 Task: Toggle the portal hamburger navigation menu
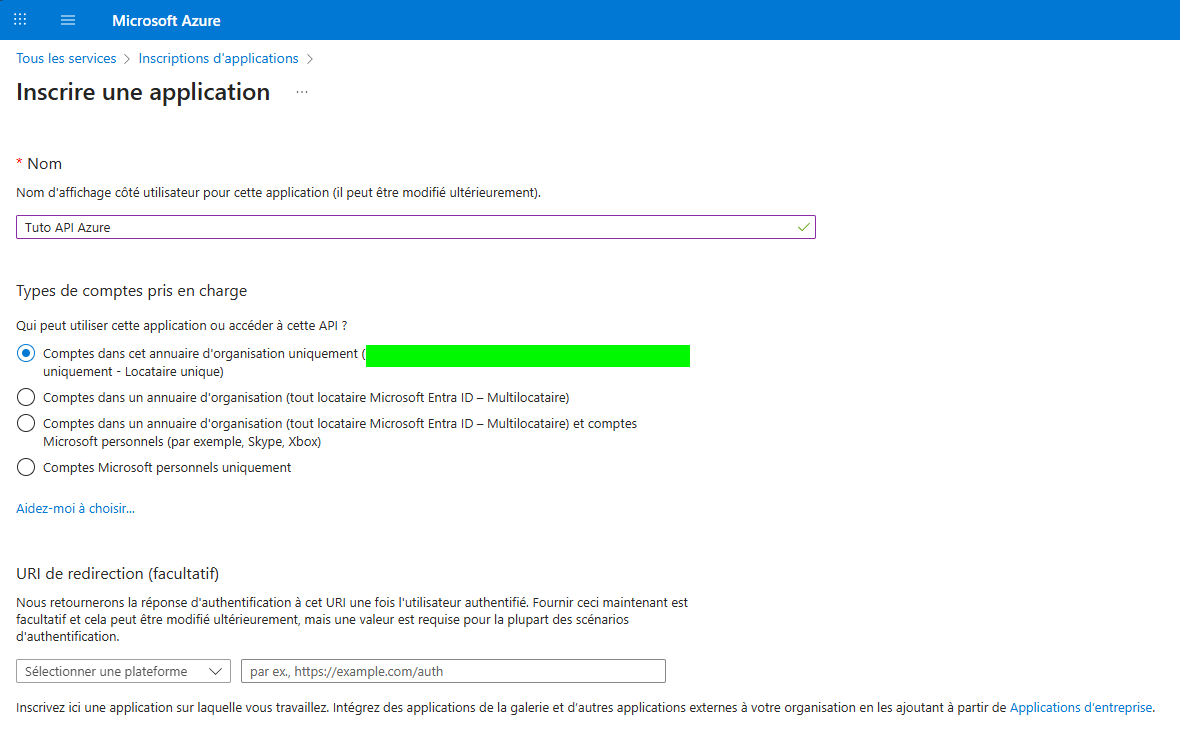click(x=67, y=19)
